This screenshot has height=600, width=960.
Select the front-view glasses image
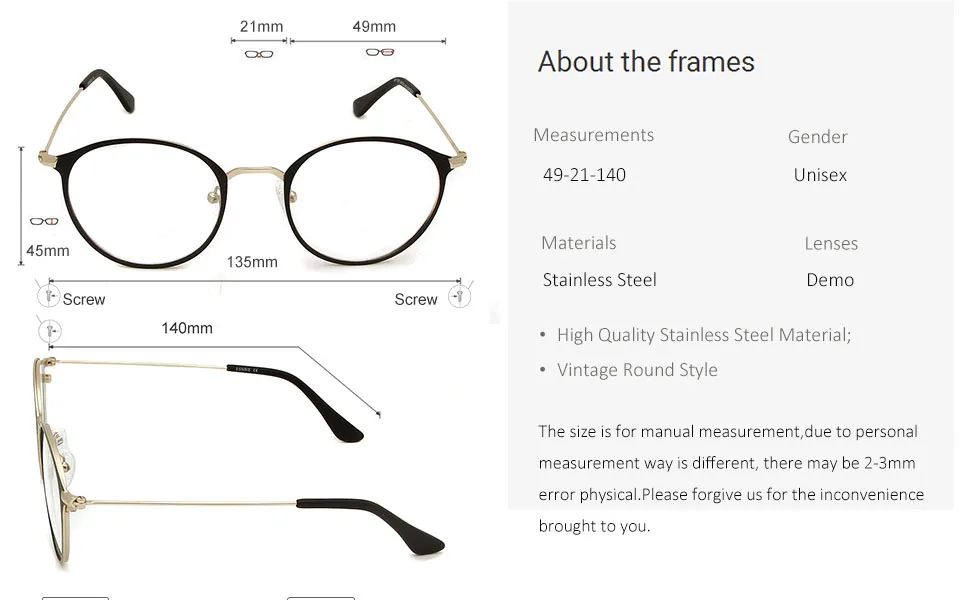[x=252, y=170]
